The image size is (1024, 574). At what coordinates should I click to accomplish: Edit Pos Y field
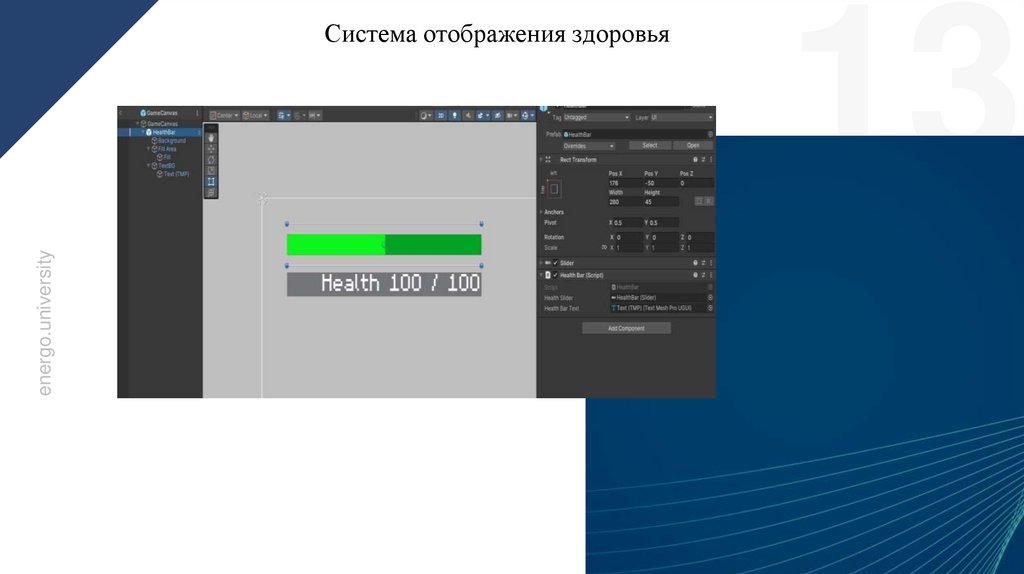pyautogui.click(x=660, y=183)
